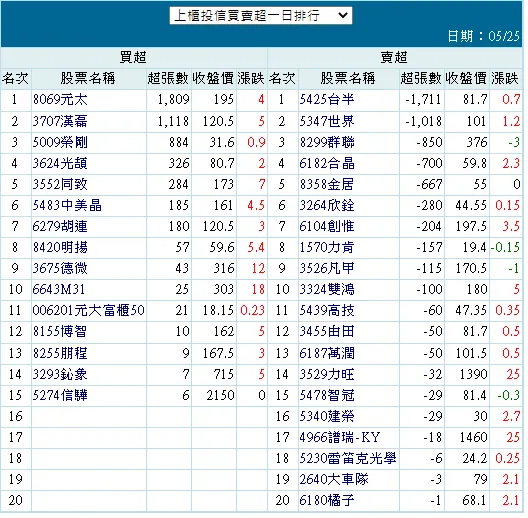Open stock link 8358金居
The height and width of the screenshot is (518, 528).
(x=327, y=185)
